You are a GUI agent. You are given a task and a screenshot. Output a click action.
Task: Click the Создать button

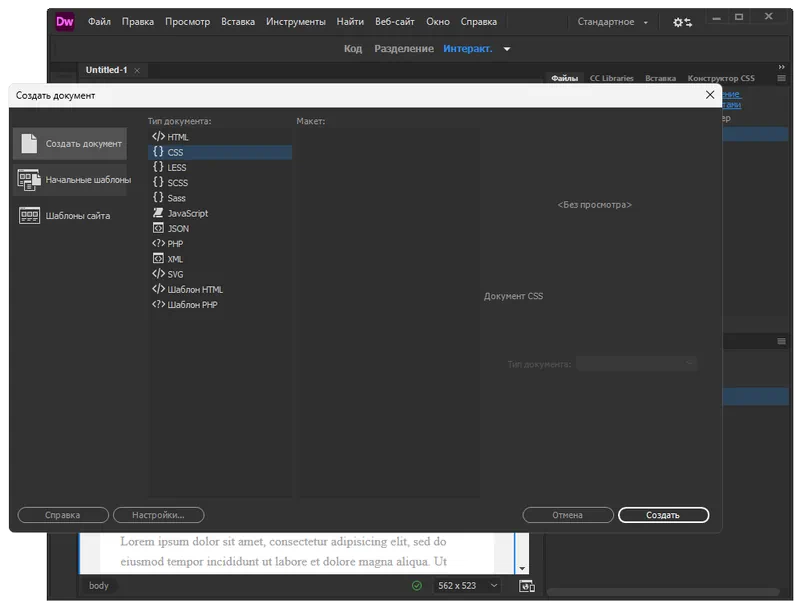[663, 515]
